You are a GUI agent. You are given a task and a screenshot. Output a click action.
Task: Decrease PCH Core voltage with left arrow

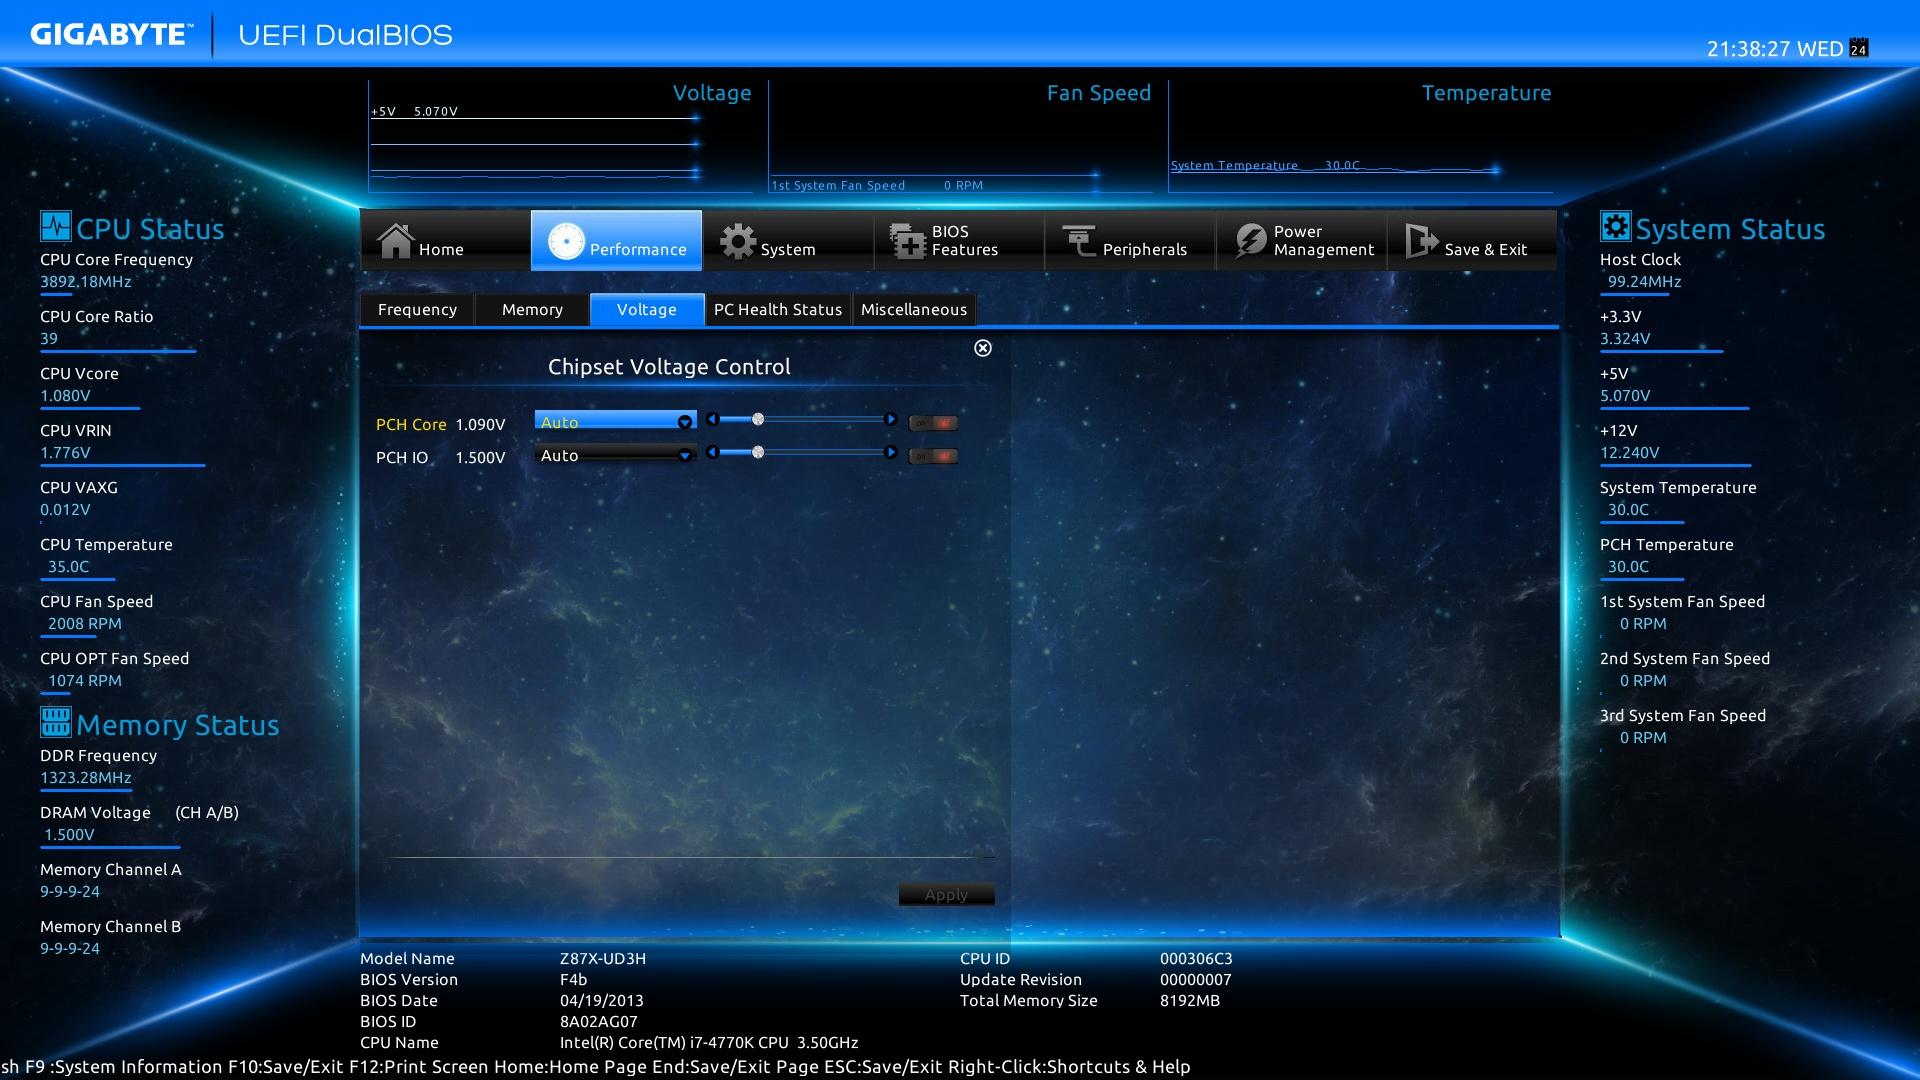point(712,419)
